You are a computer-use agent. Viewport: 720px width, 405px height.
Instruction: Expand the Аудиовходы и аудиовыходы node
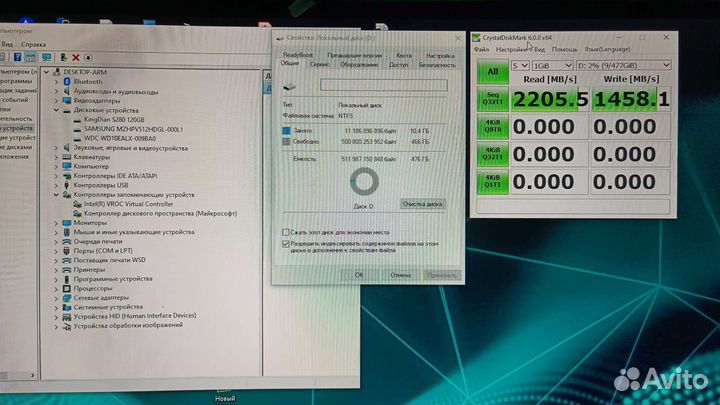coord(56,91)
